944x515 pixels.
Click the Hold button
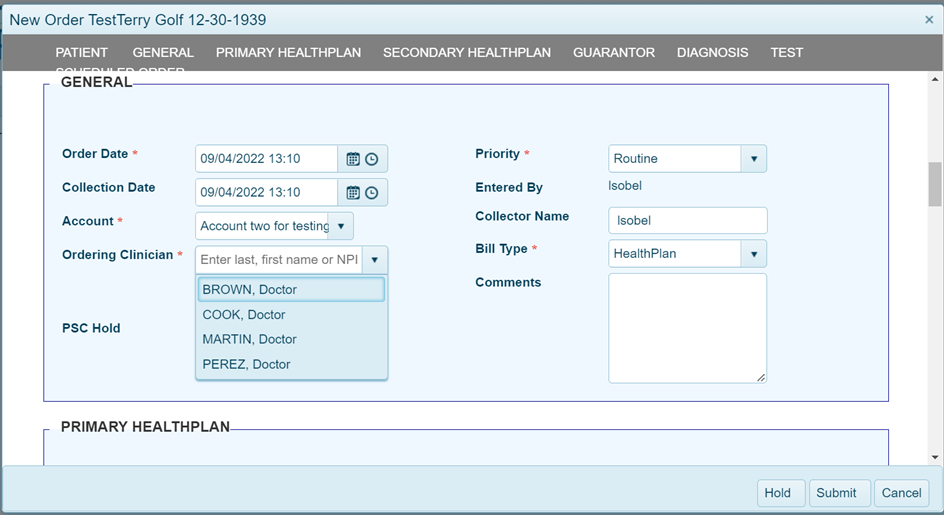click(777, 493)
